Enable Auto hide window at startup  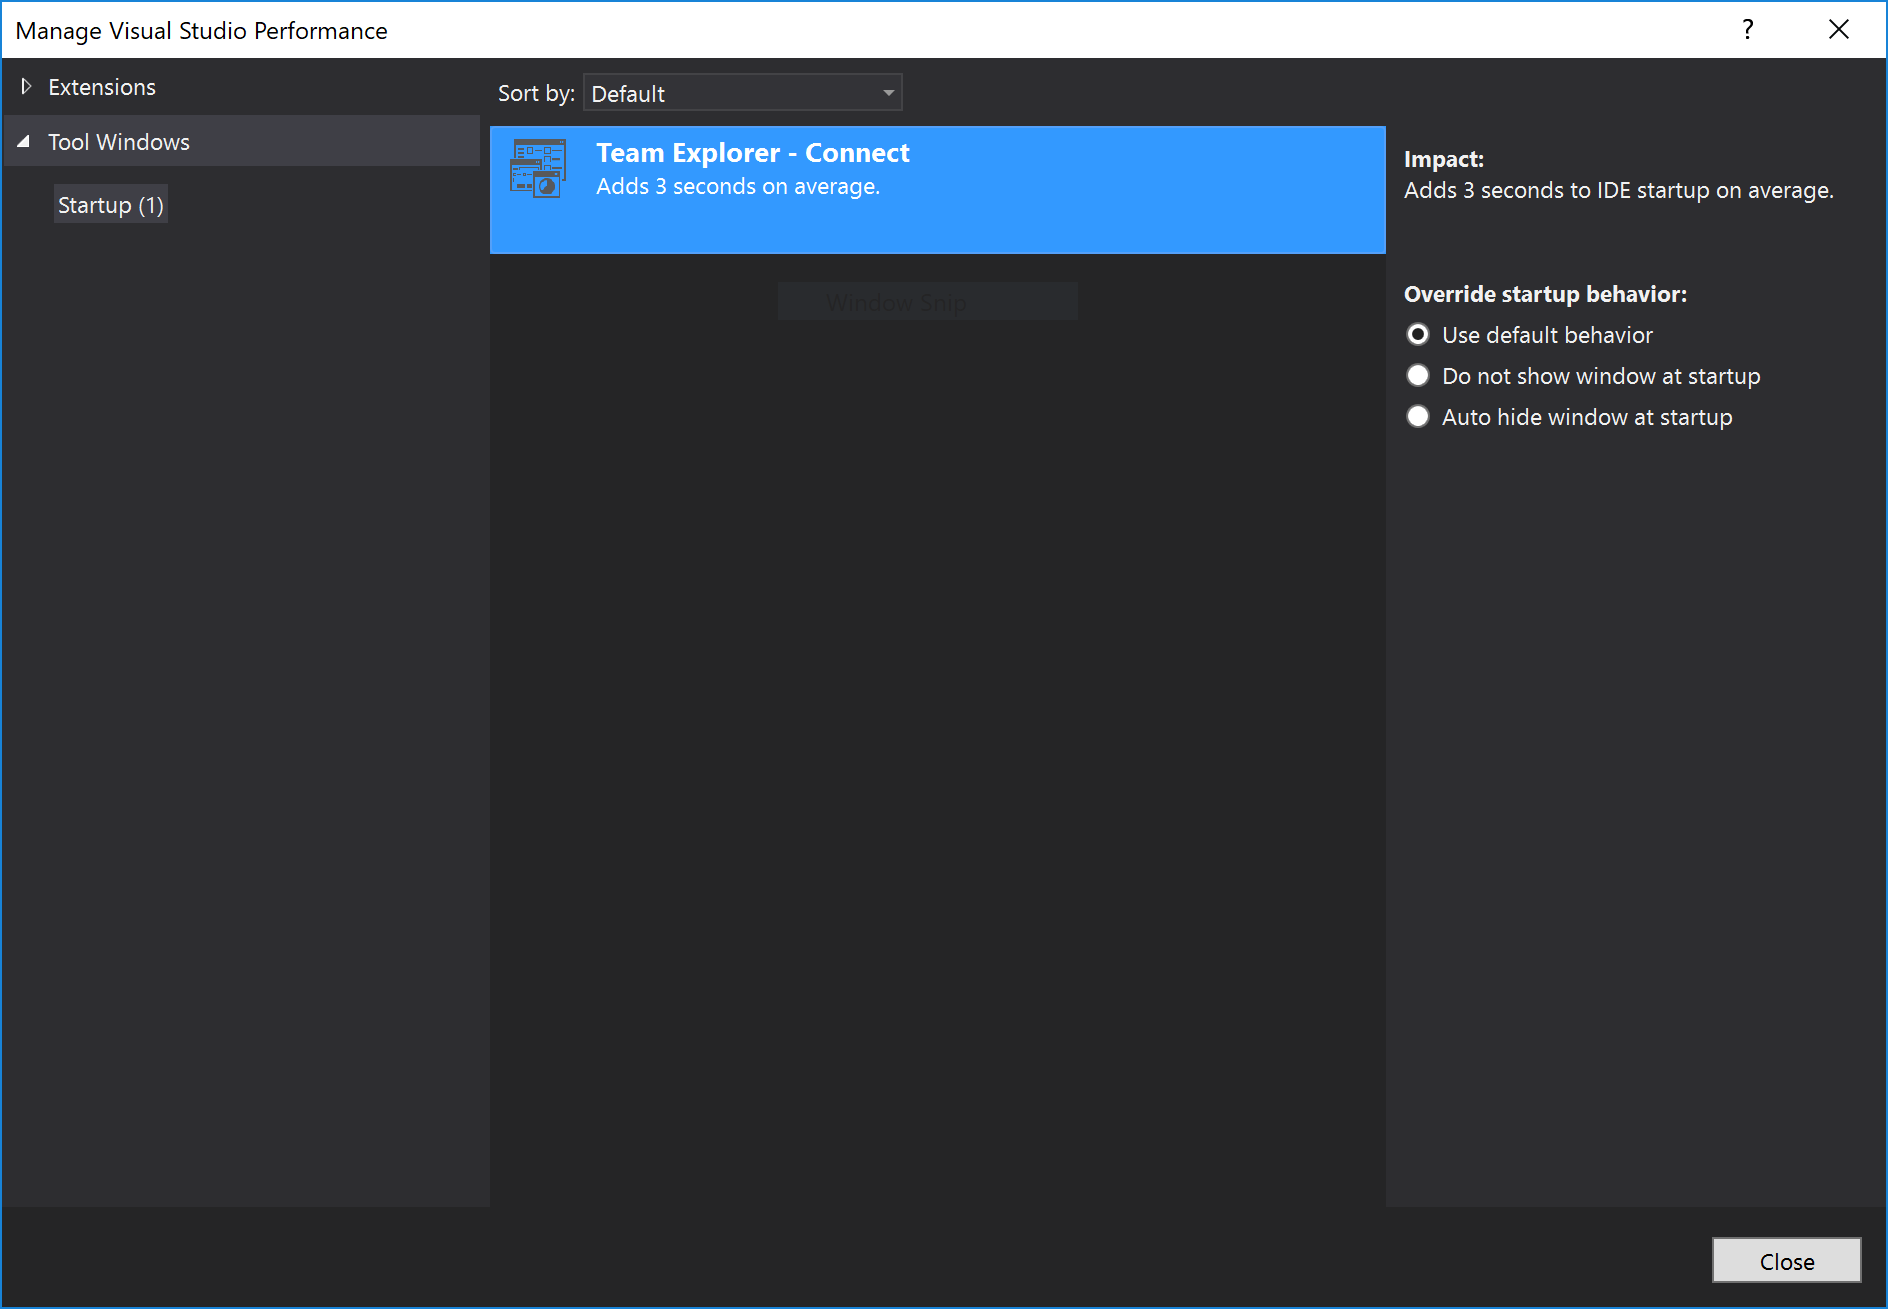point(1418,417)
